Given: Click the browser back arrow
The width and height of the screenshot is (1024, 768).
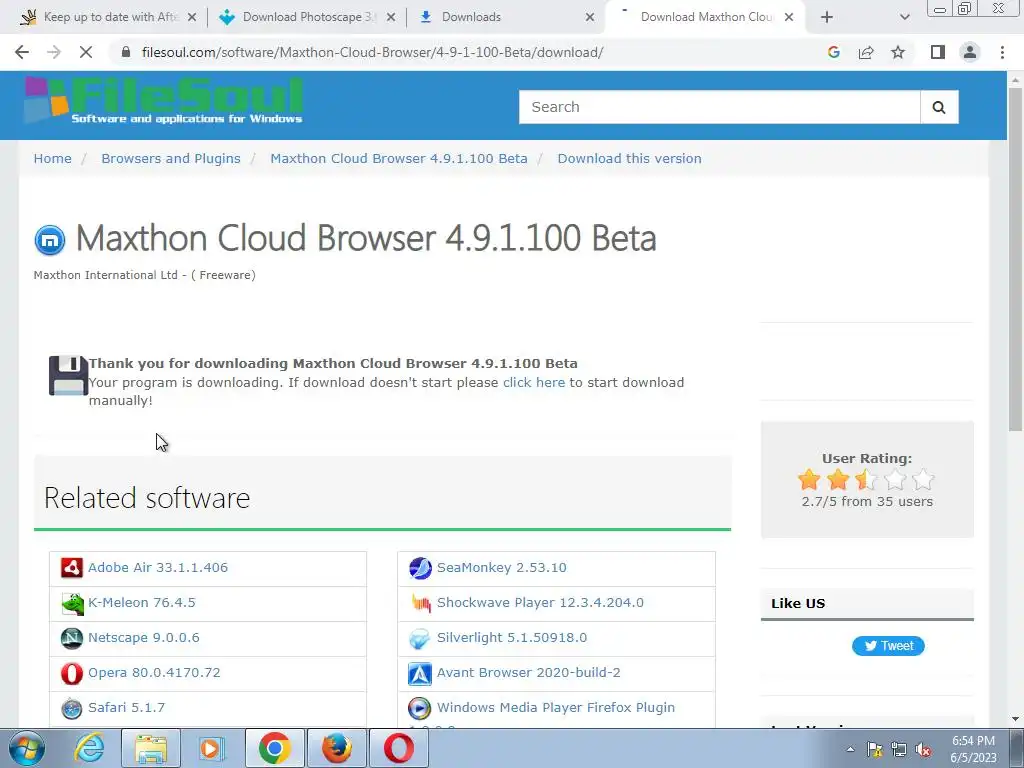Looking at the screenshot, I should point(22,52).
